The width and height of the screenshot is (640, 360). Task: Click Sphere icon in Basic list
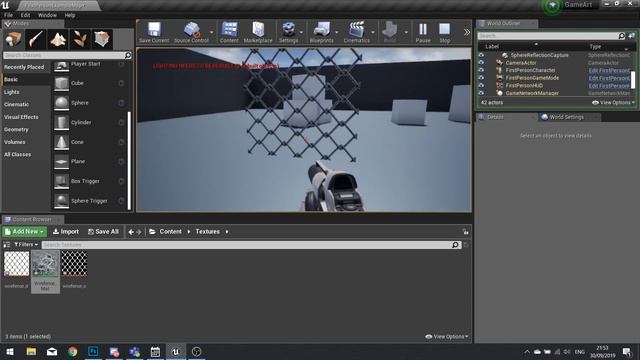62,103
